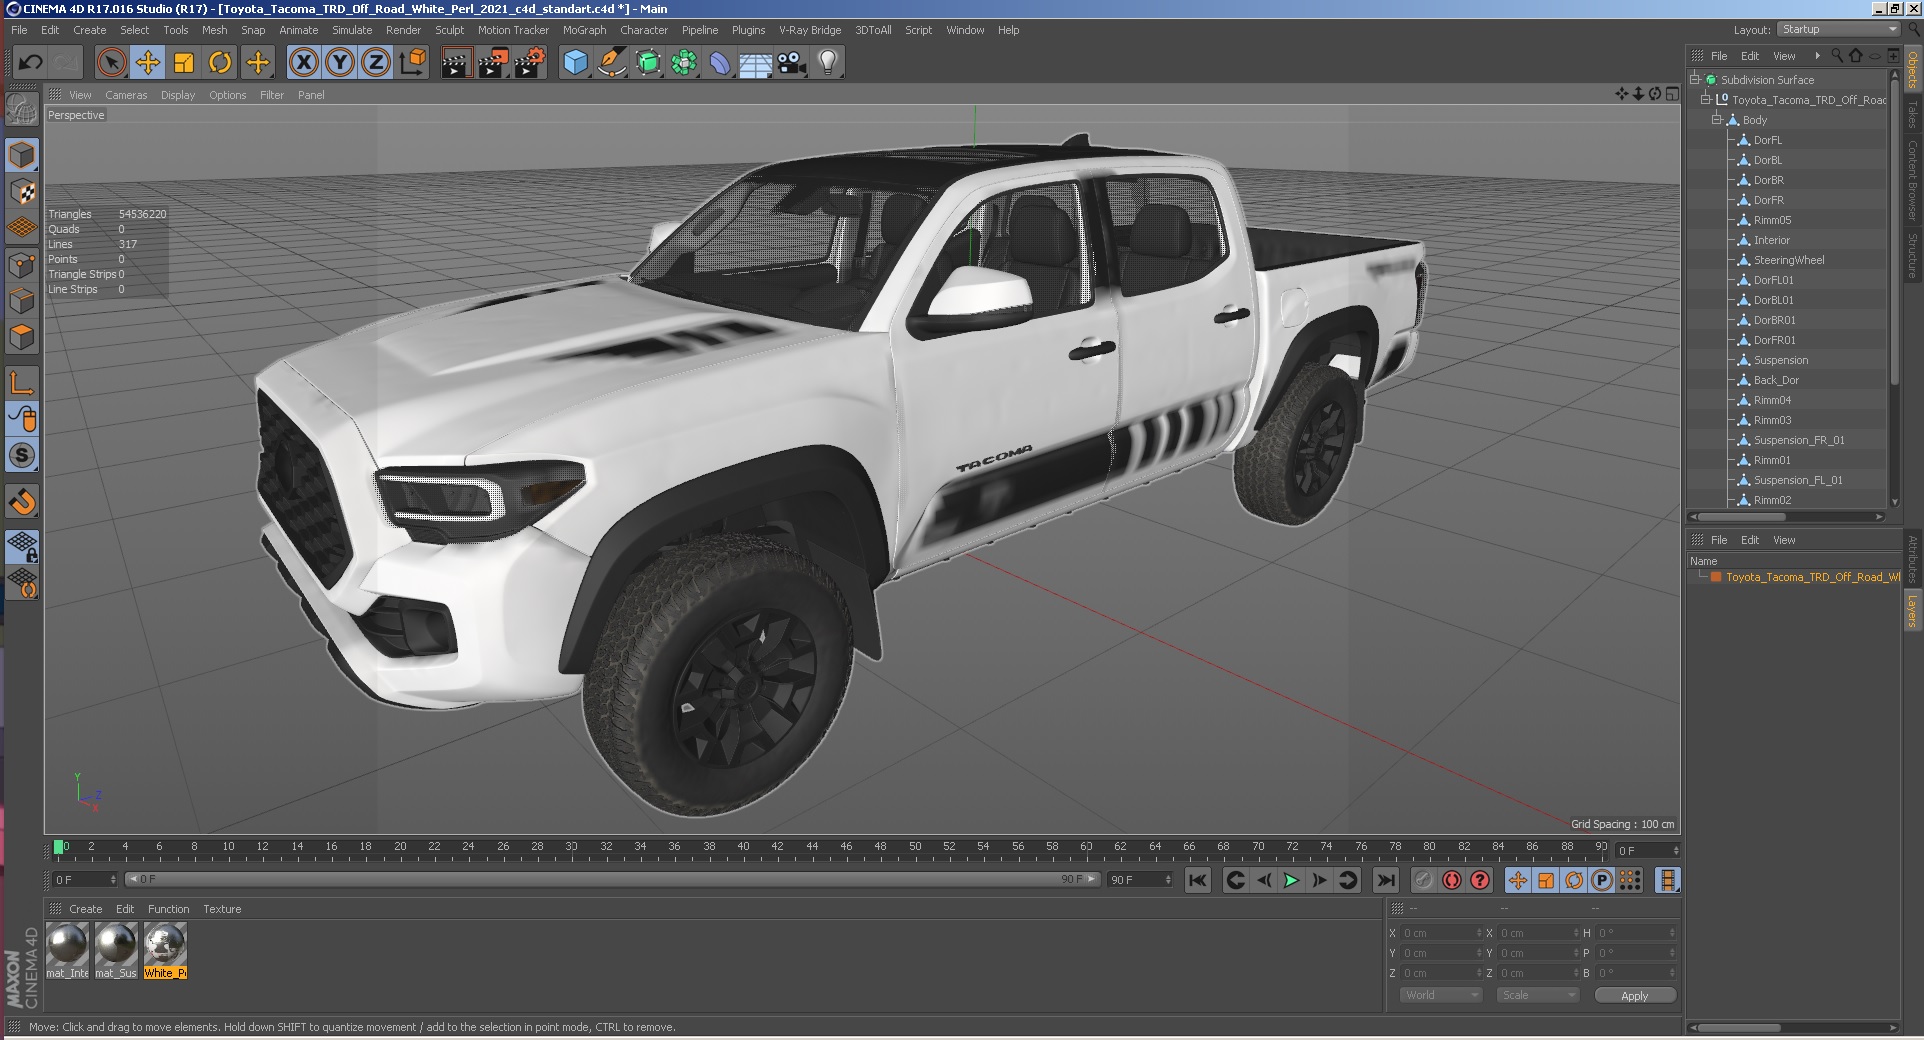Screen dimensions: 1924x1040
Task: Open the File menu
Action: tap(19, 30)
